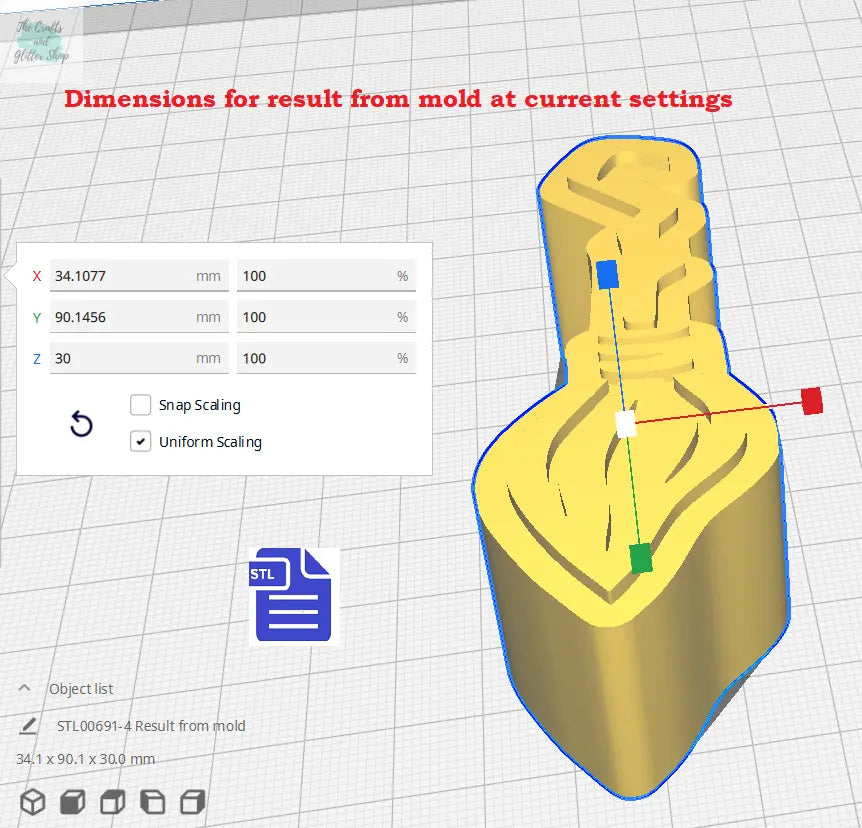Click the reset scale arrow icon

tap(80, 424)
